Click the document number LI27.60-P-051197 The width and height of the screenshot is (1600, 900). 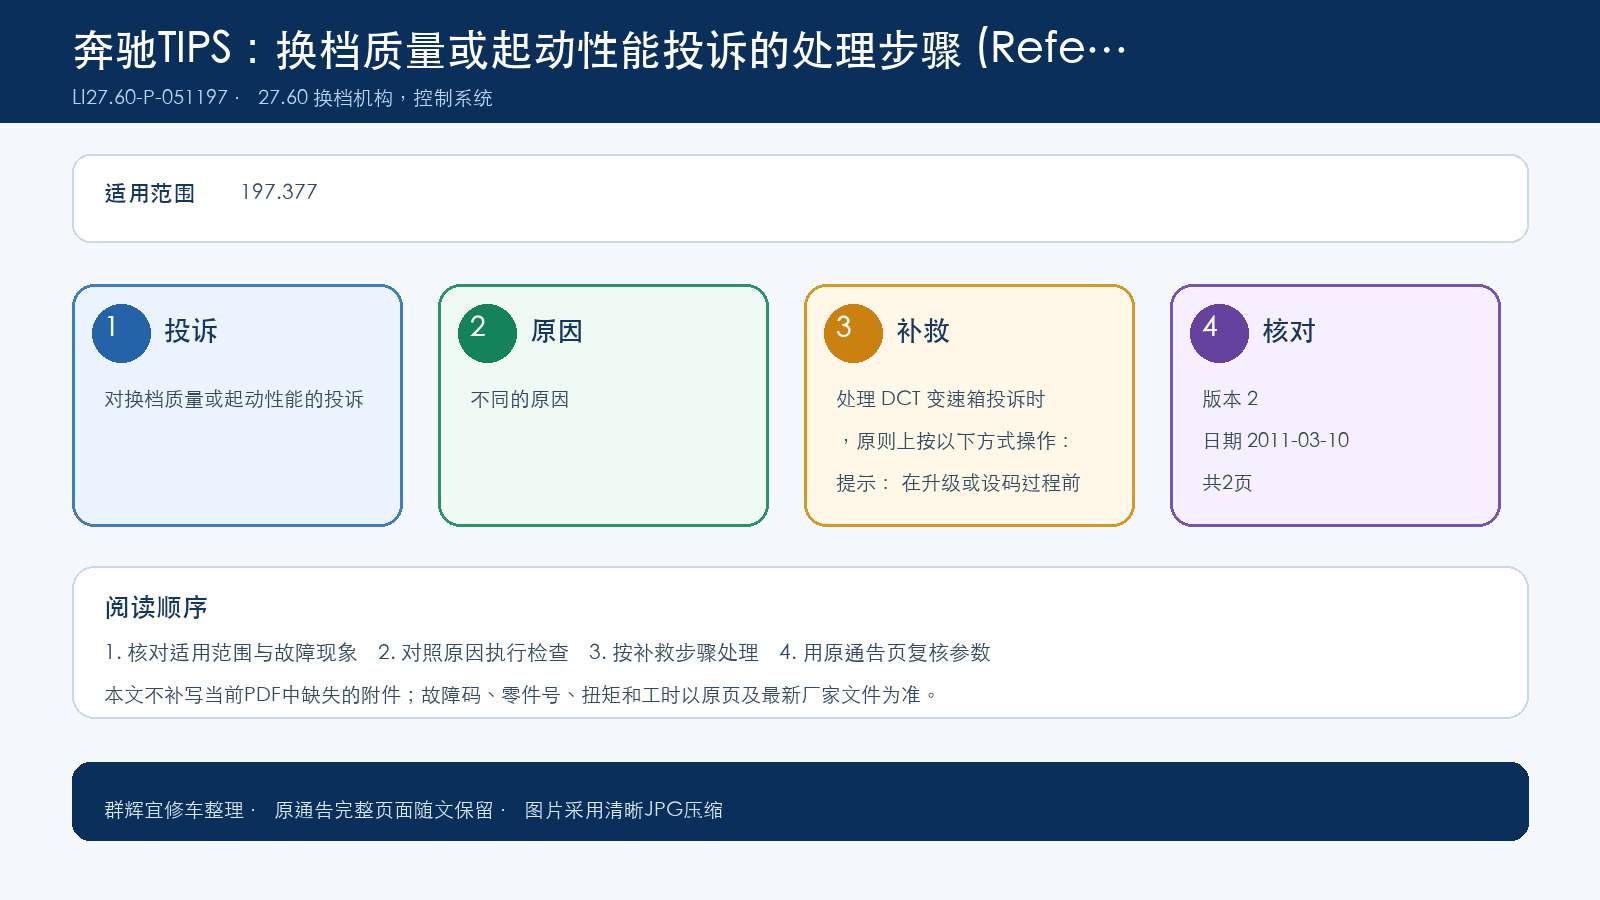click(x=150, y=98)
